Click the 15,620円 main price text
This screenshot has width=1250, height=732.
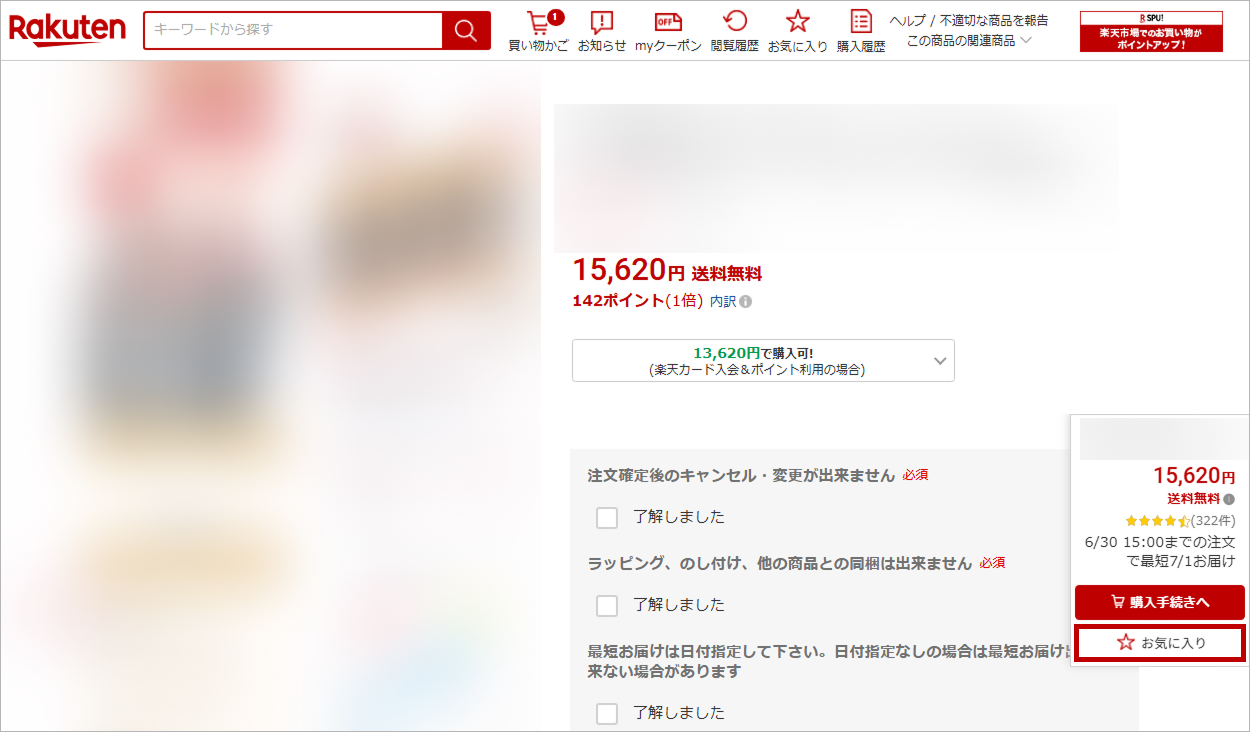[x=628, y=270]
